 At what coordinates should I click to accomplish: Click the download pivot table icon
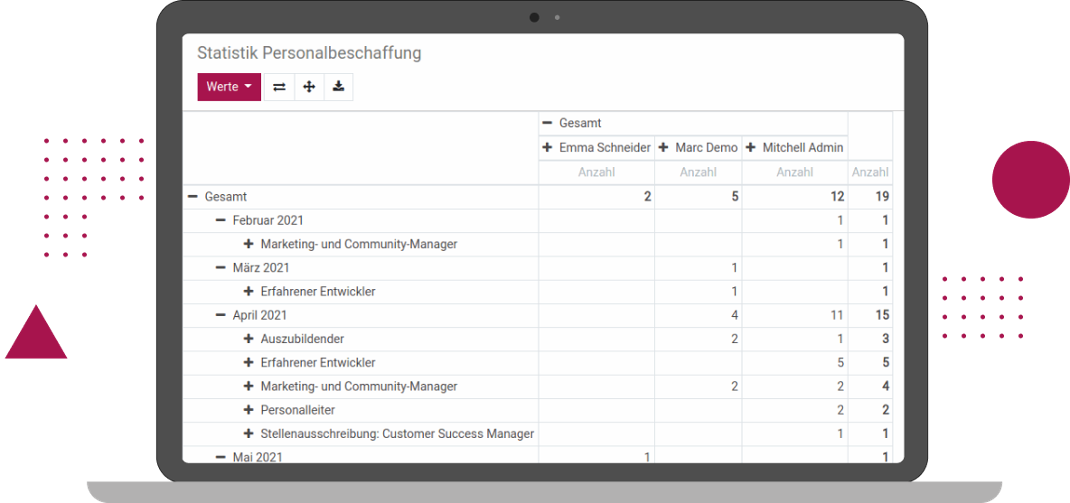tap(338, 87)
